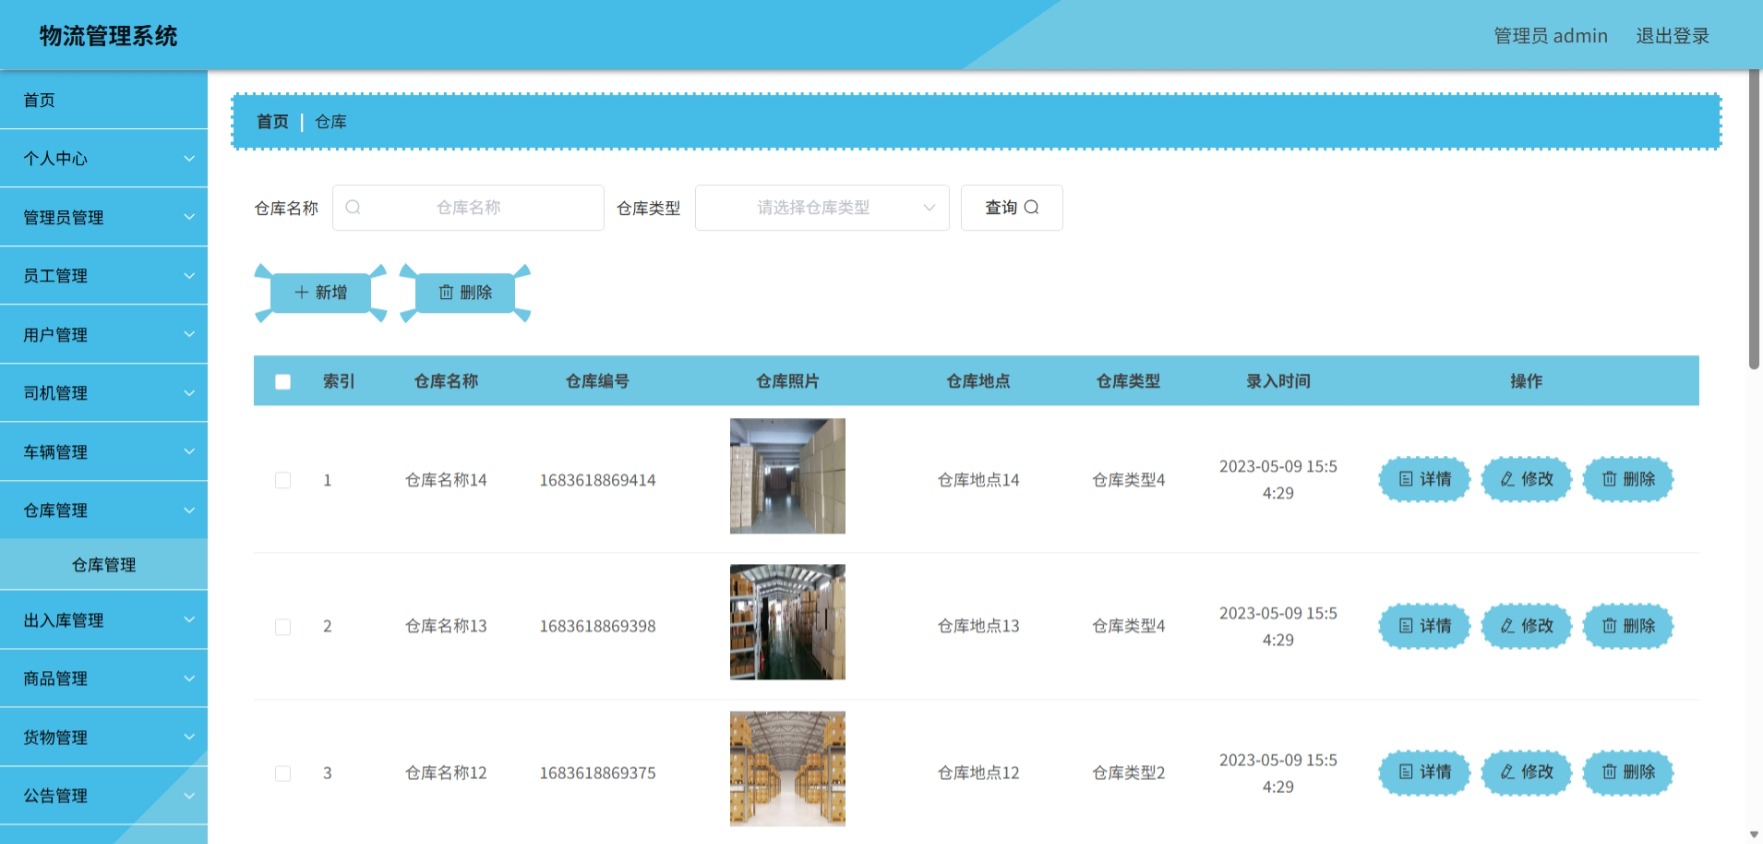
Task: Open warehouse photo thumbnail for 仓库名称13
Action: [788, 622]
